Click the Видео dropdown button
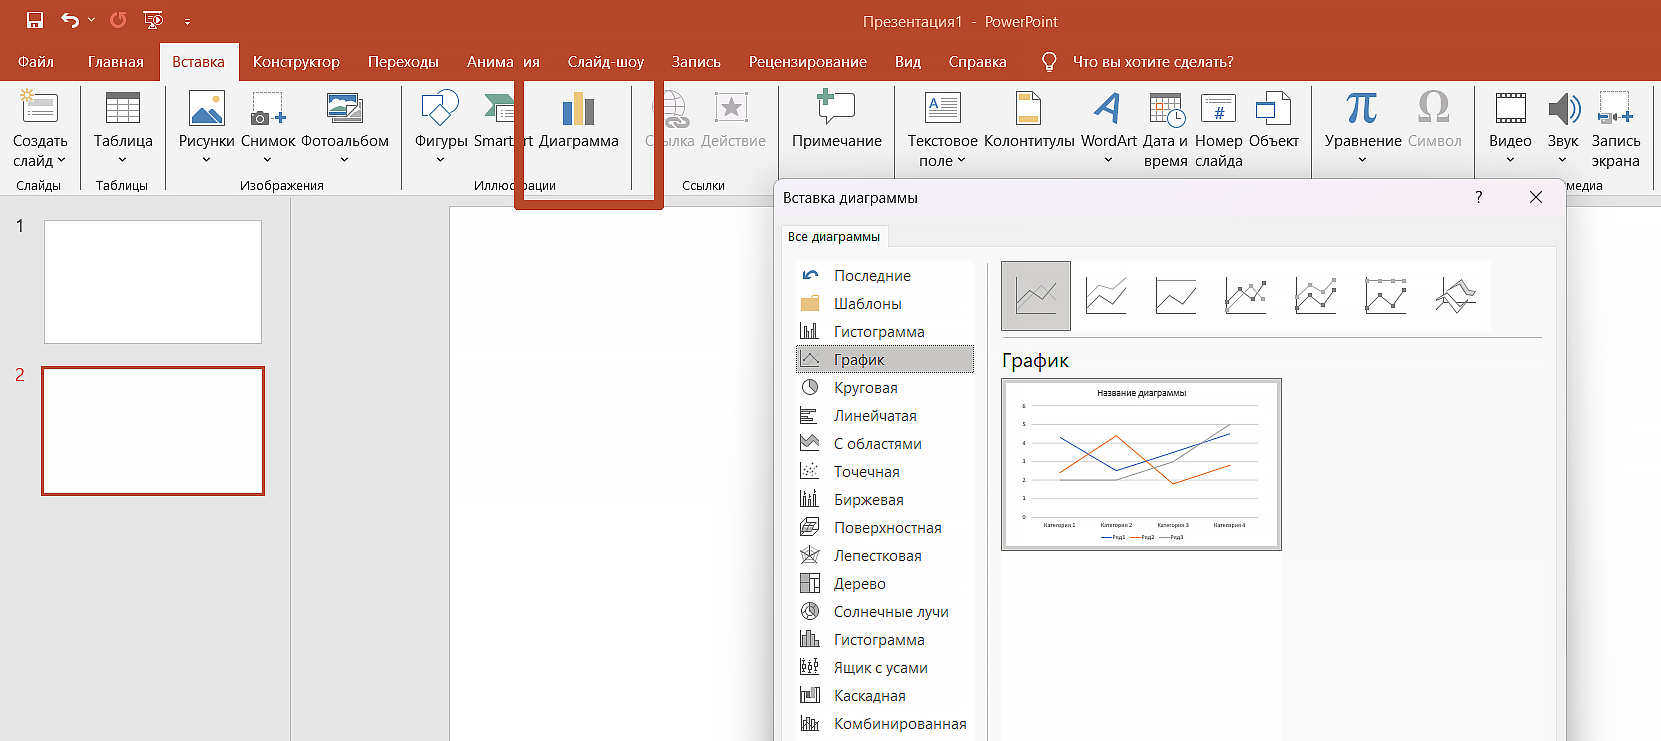Image resolution: width=1661 pixels, height=741 pixels. coord(1510,128)
